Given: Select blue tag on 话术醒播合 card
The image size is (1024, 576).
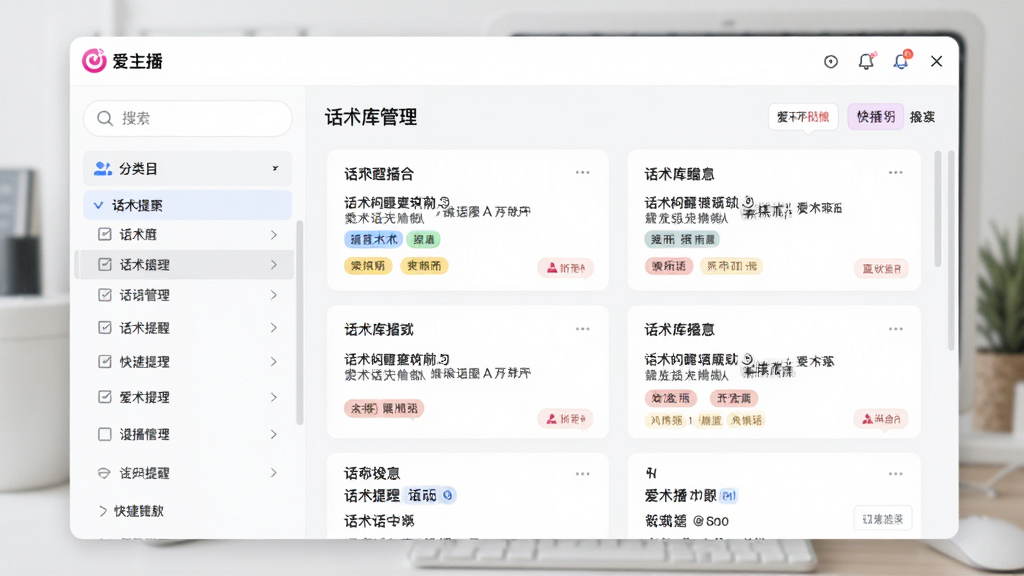Looking at the screenshot, I should [x=374, y=239].
